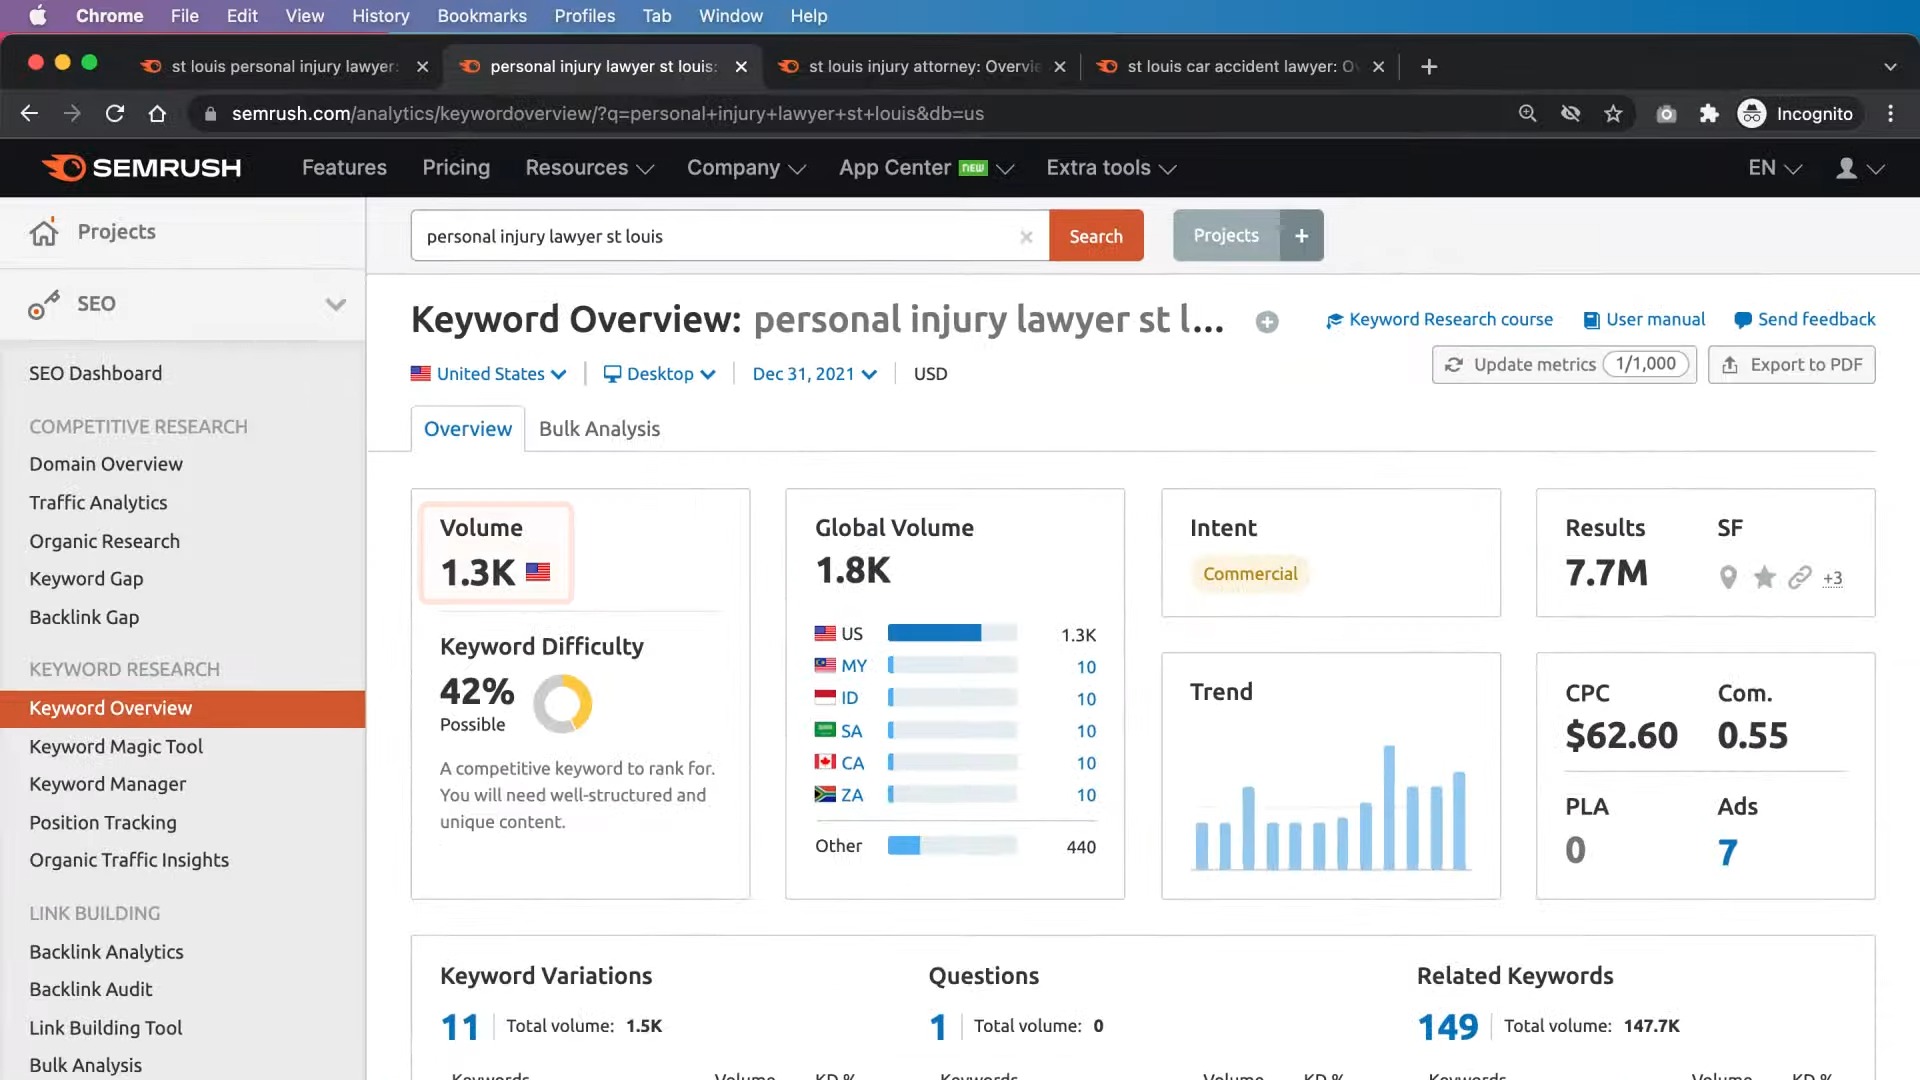The image size is (1920, 1080).
Task: Reveal +3 more SERP features
Action: pyautogui.click(x=1833, y=579)
